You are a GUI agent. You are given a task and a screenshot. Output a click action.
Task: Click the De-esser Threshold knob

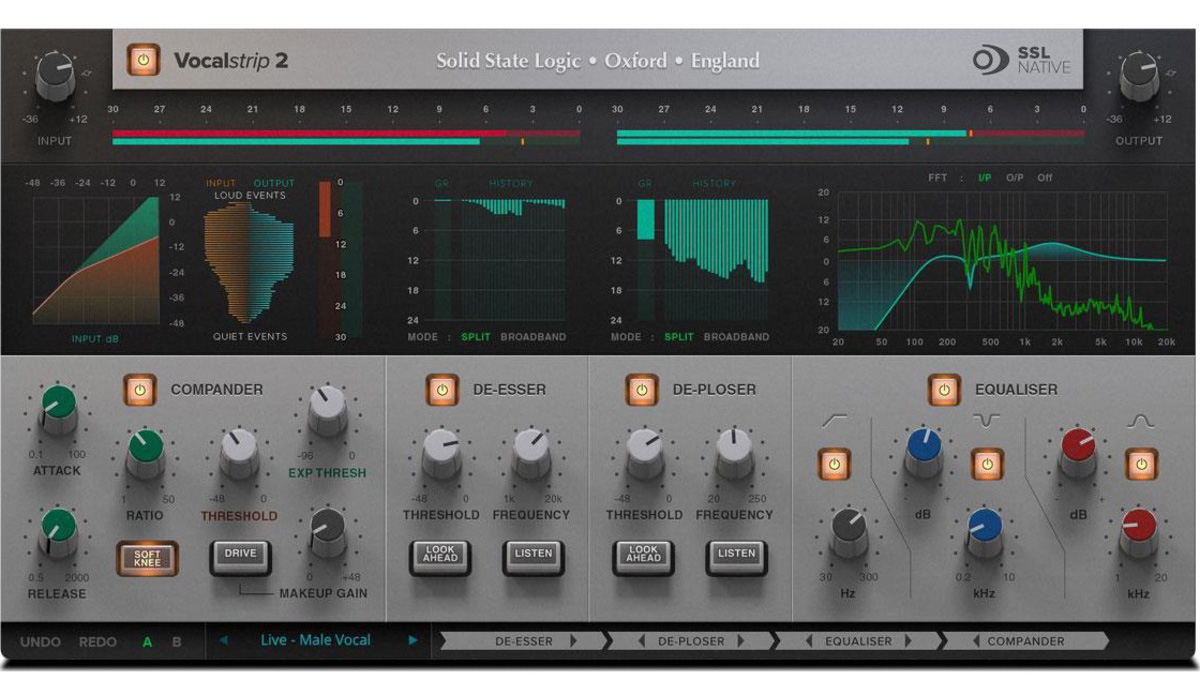coord(441,452)
